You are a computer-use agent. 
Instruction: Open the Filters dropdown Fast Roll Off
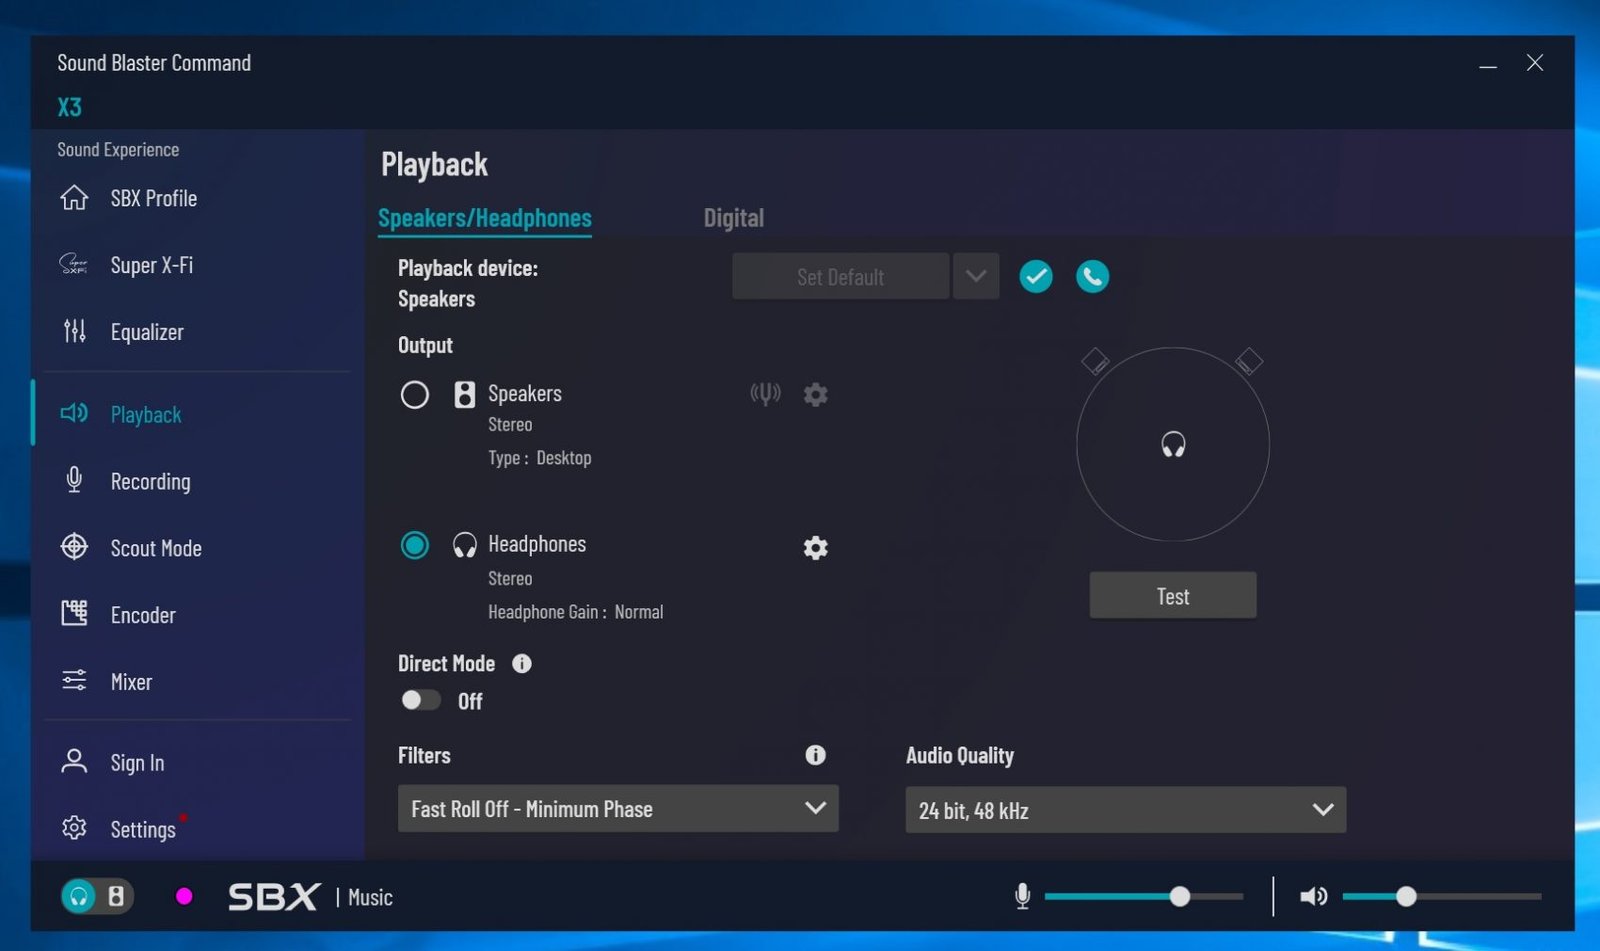pyautogui.click(x=618, y=808)
